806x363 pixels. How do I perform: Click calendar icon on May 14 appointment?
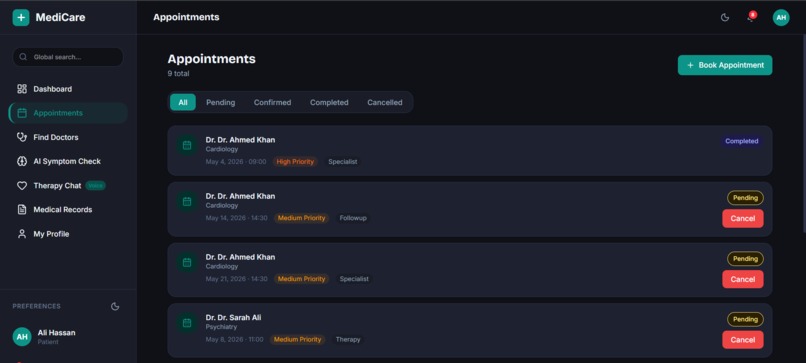[x=187, y=202]
